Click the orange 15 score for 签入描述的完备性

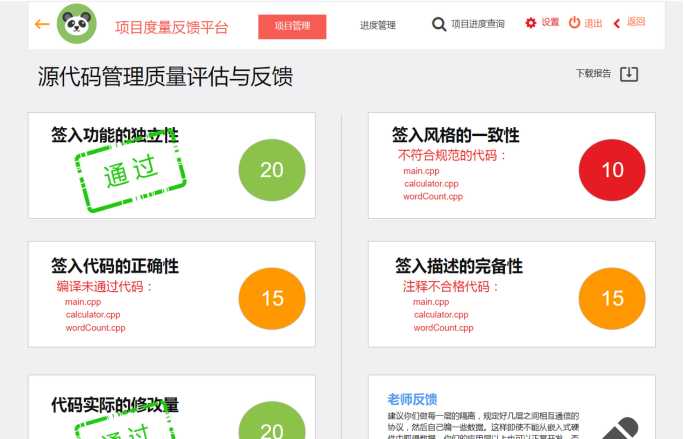pos(612,298)
